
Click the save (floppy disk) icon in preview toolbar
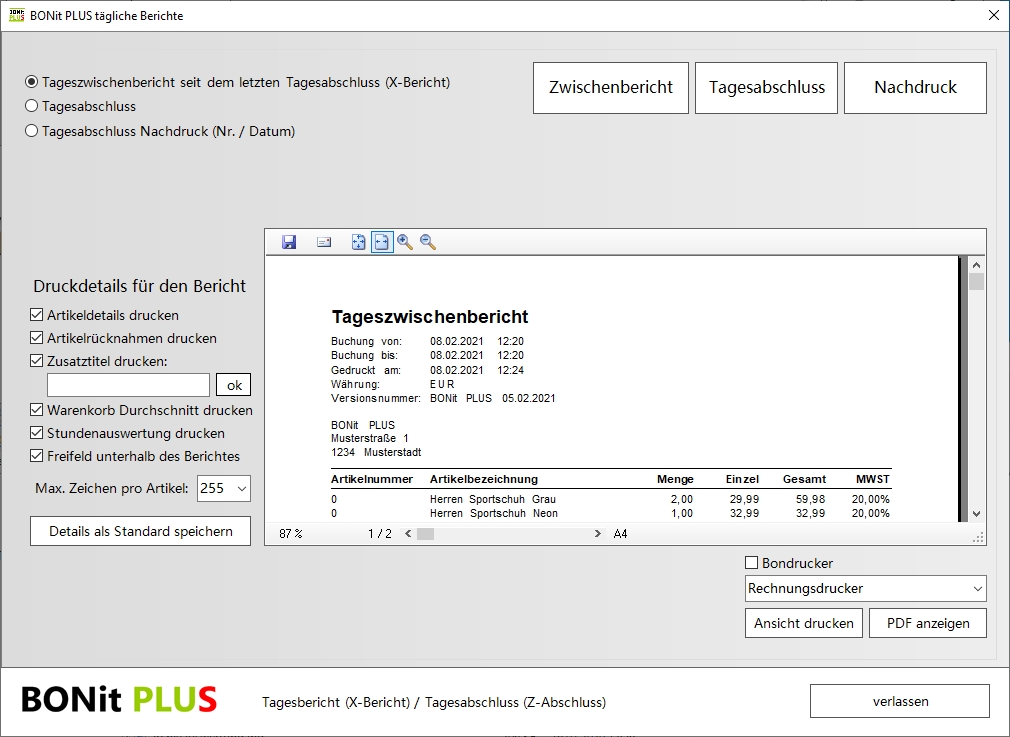(x=289, y=242)
